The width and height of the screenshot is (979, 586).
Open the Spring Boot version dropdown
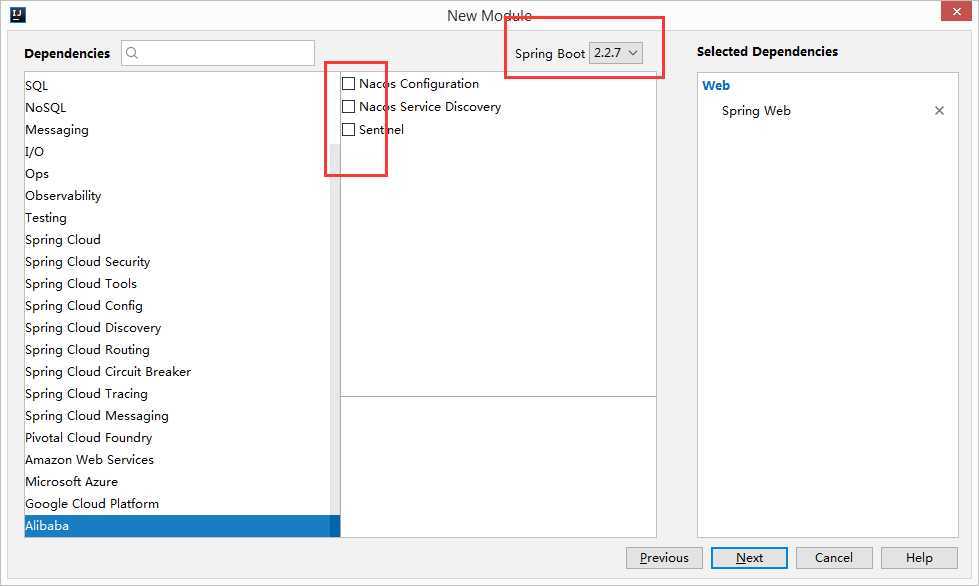[616, 53]
